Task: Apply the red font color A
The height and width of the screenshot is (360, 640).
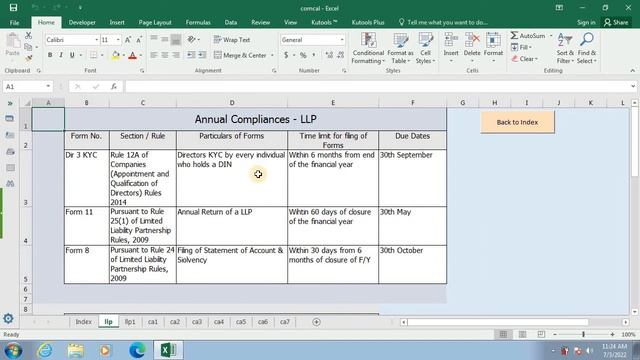Action: point(132,55)
